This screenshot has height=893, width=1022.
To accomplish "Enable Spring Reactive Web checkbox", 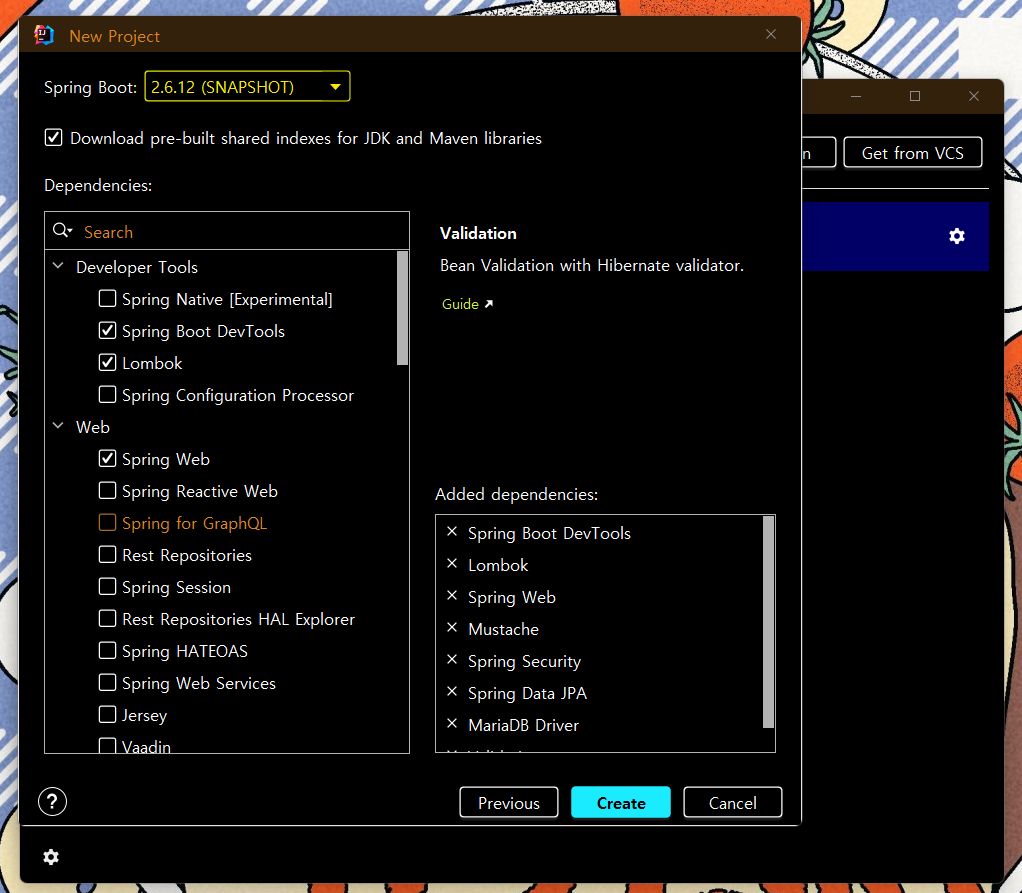I will pyautogui.click(x=108, y=490).
